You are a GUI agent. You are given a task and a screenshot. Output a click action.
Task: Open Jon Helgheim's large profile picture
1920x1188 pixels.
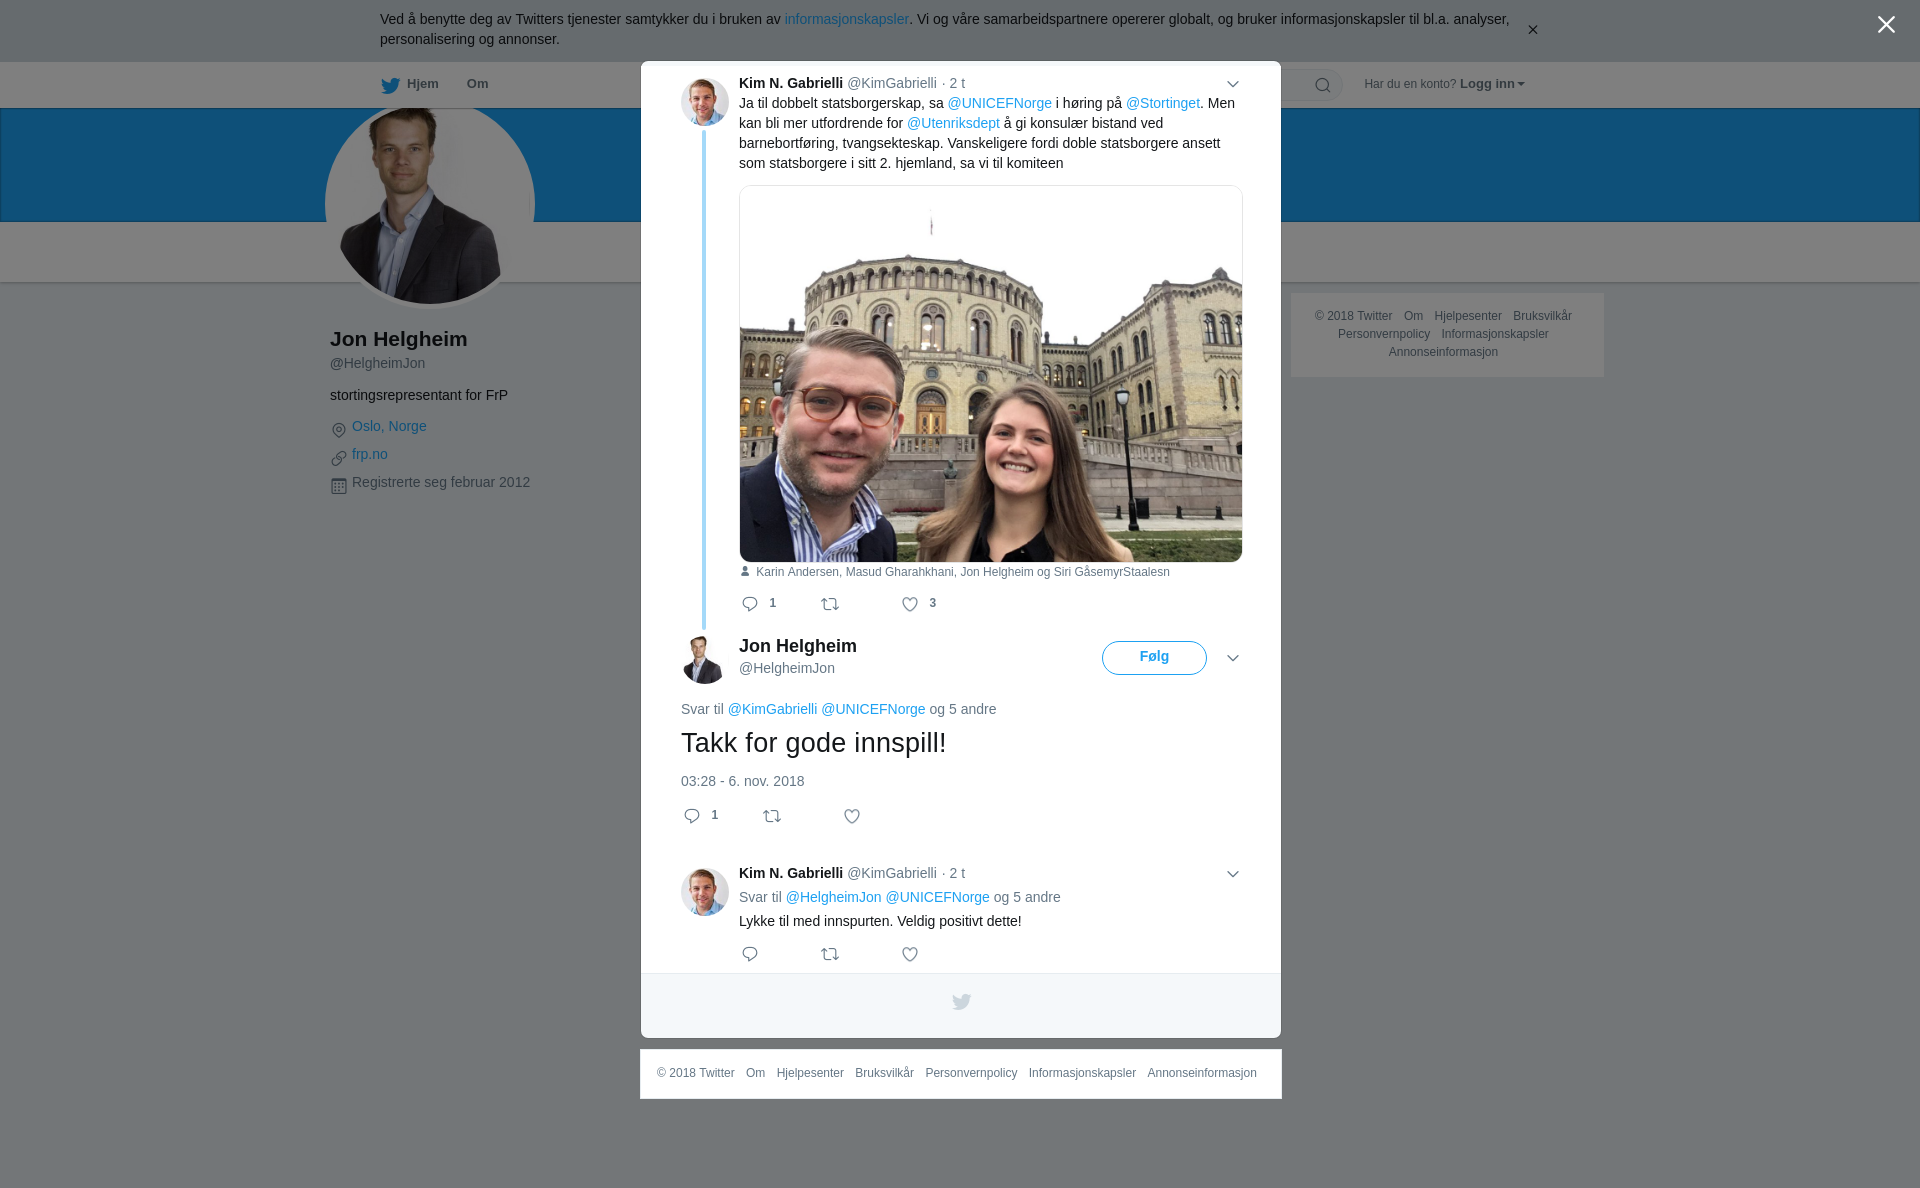click(430, 205)
